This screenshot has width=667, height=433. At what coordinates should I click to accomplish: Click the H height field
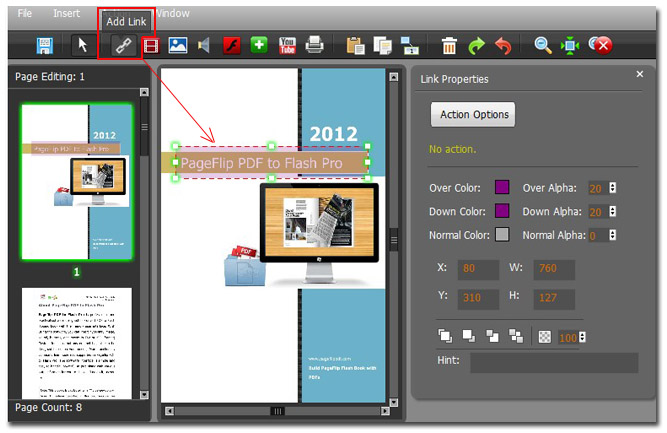[554, 299]
